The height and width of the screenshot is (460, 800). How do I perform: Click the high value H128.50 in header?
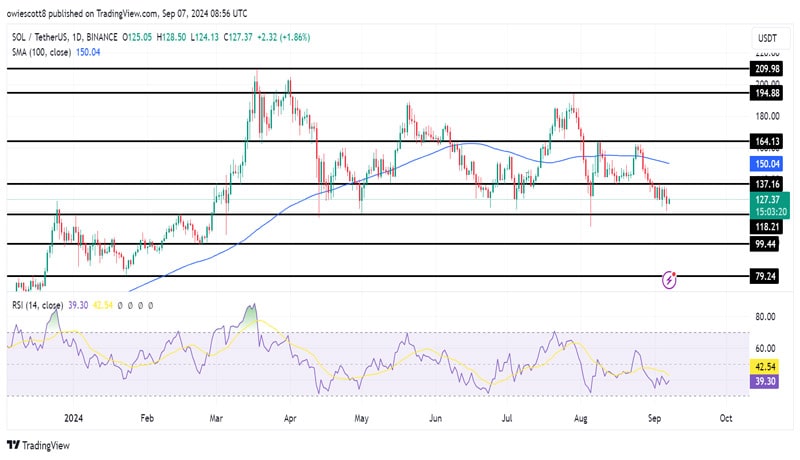click(171, 37)
